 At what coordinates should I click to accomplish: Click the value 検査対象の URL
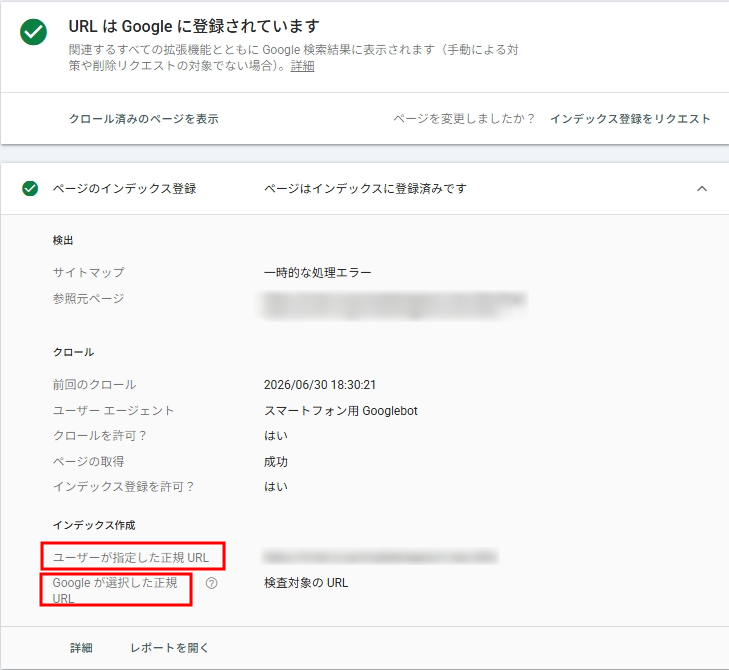click(x=306, y=583)
